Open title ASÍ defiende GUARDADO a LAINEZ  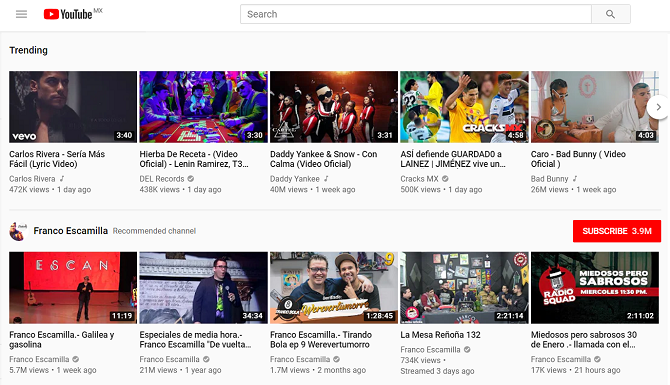(x=453, y=159)
